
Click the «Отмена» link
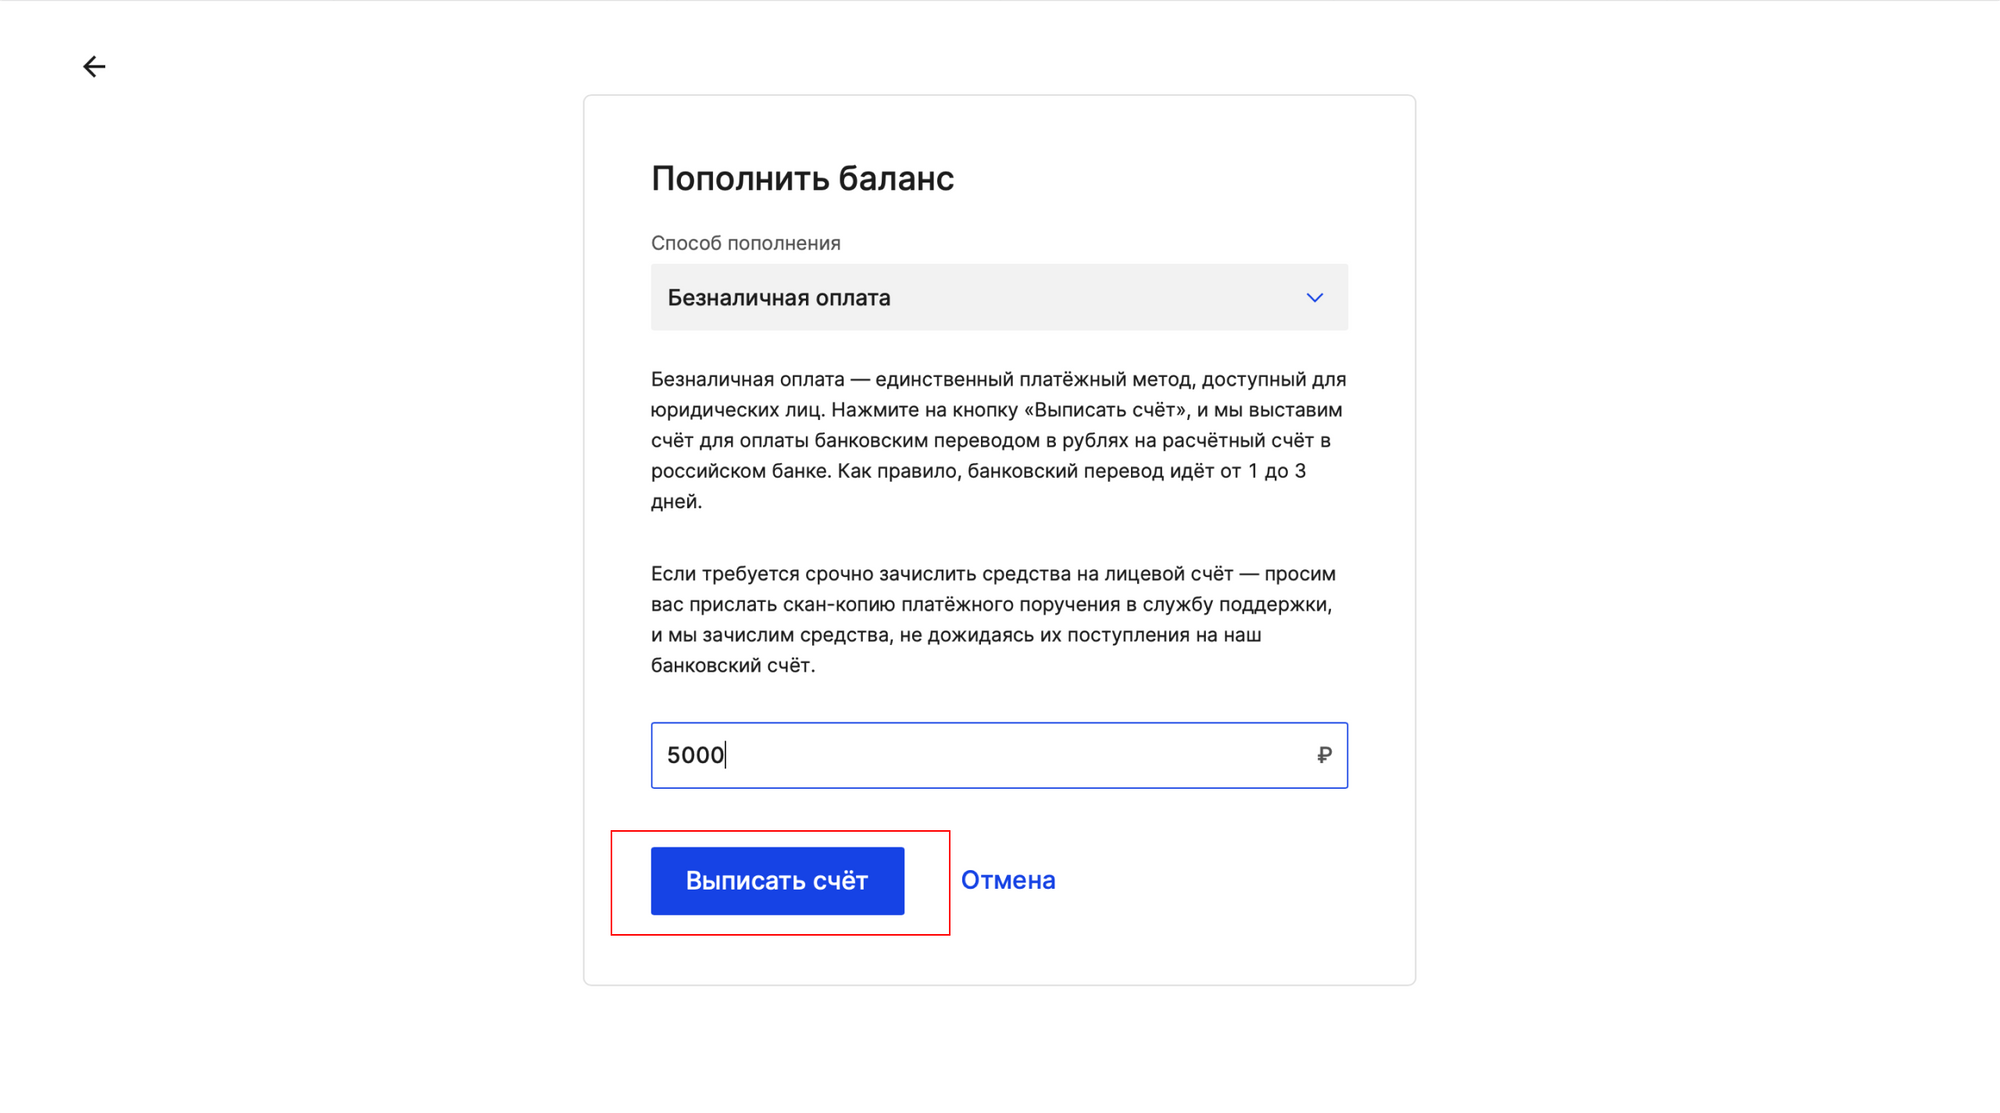coord(1007,880)
